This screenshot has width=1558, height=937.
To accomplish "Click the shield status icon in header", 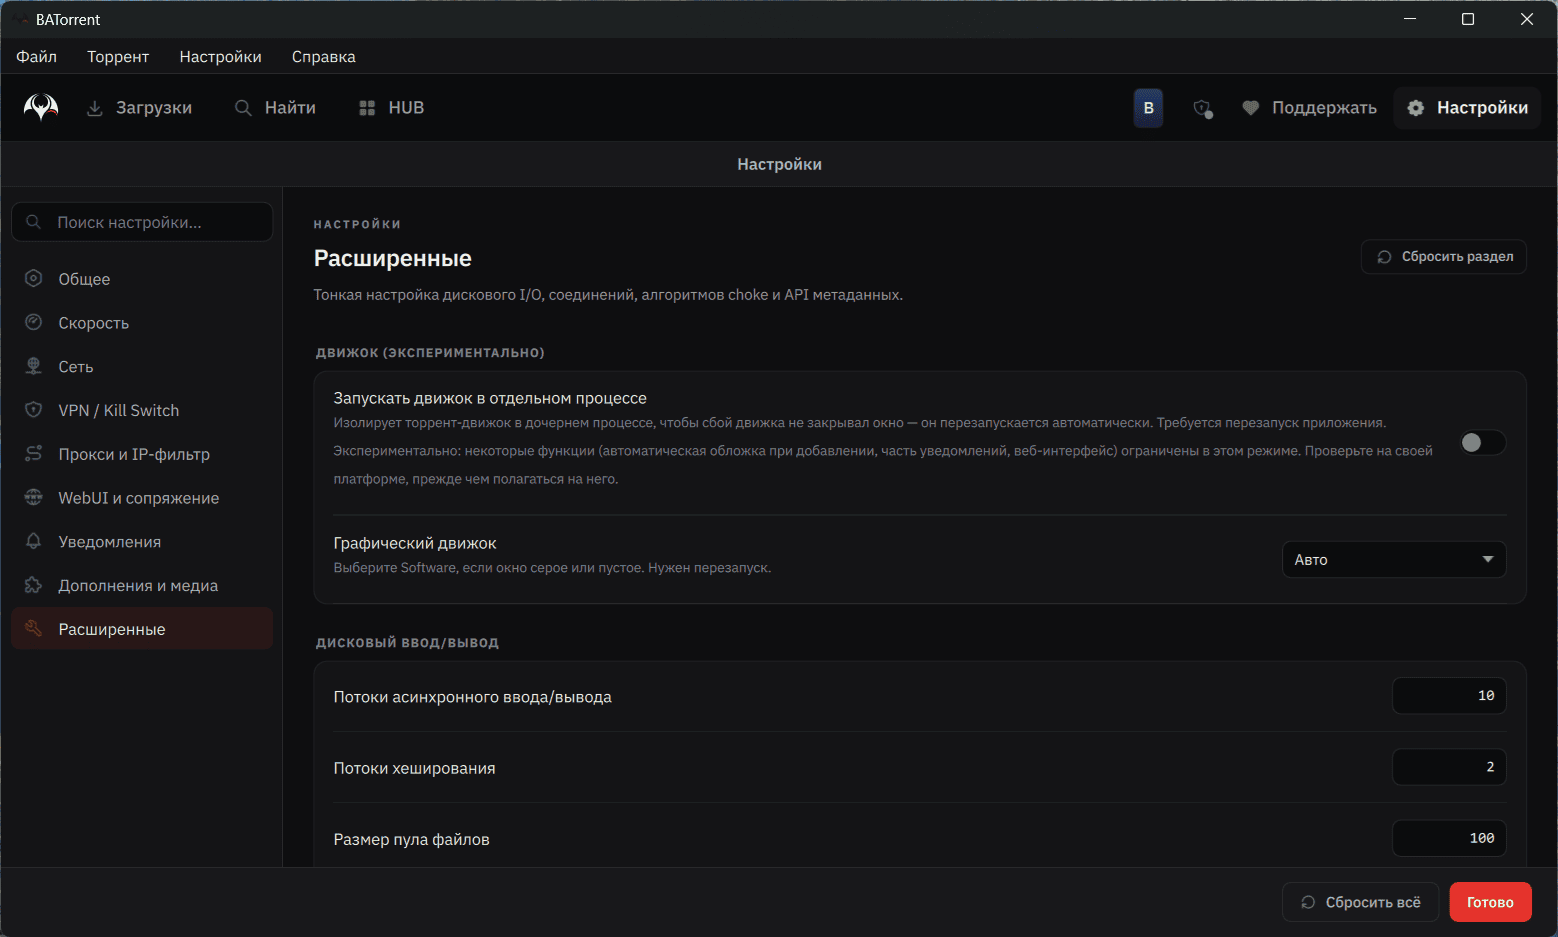I will coord(1203,108).
